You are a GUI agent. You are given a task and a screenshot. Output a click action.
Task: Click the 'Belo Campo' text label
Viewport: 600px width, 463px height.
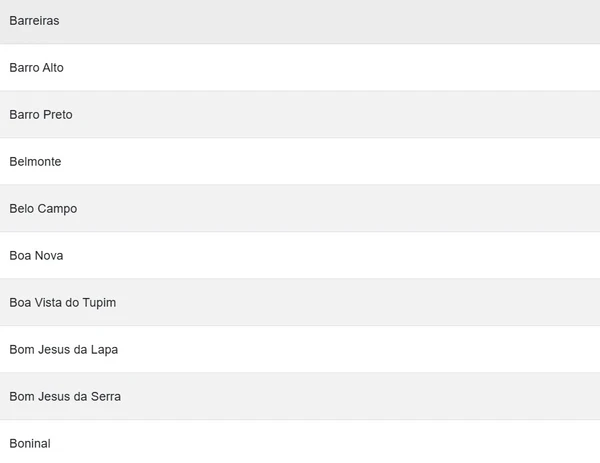tap(43, 209)
